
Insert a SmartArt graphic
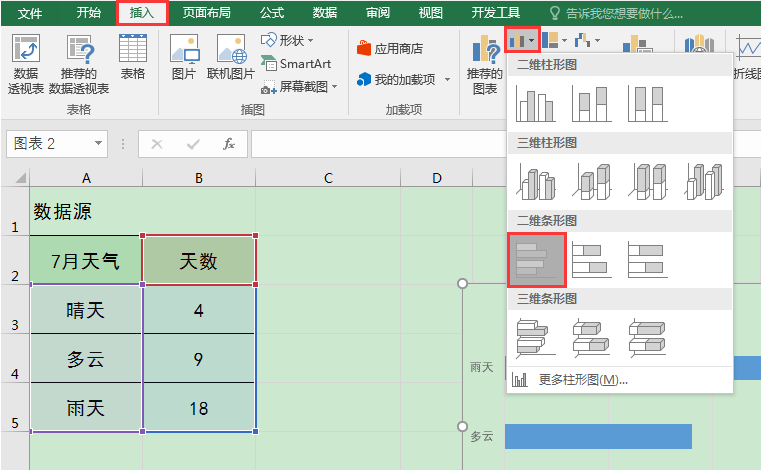coord(296,64)
